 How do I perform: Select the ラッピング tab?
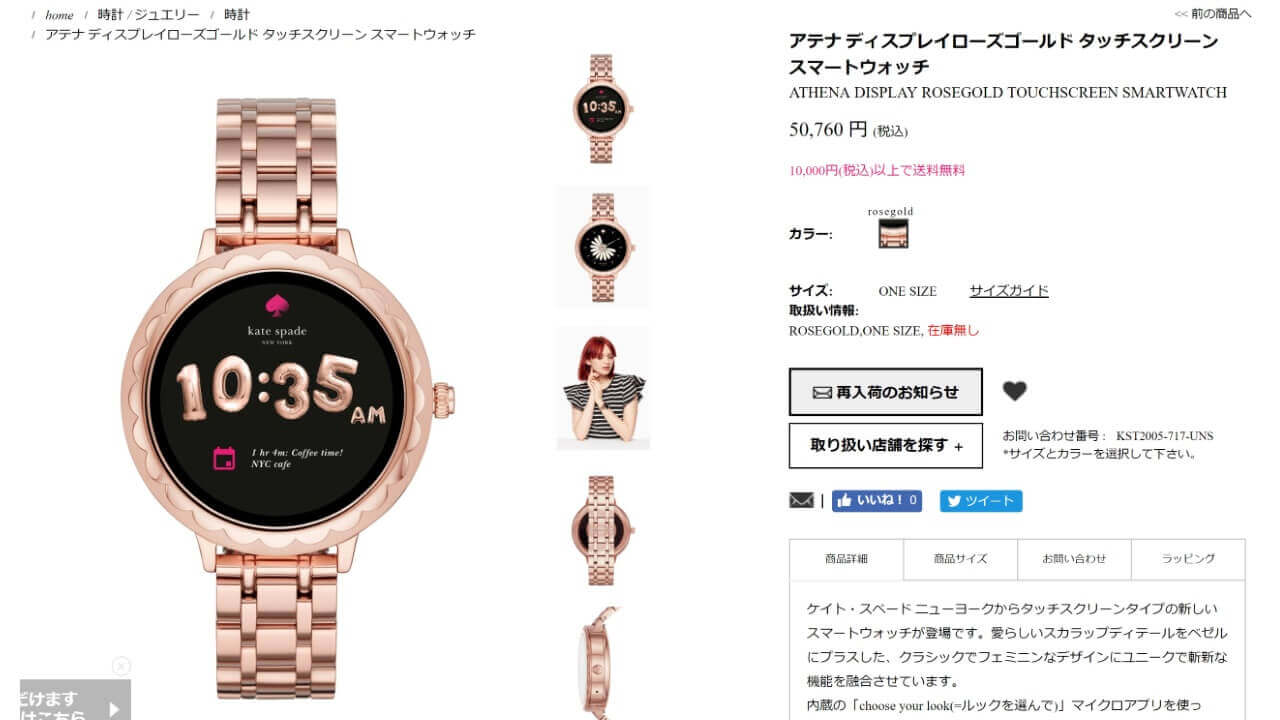1188,559
